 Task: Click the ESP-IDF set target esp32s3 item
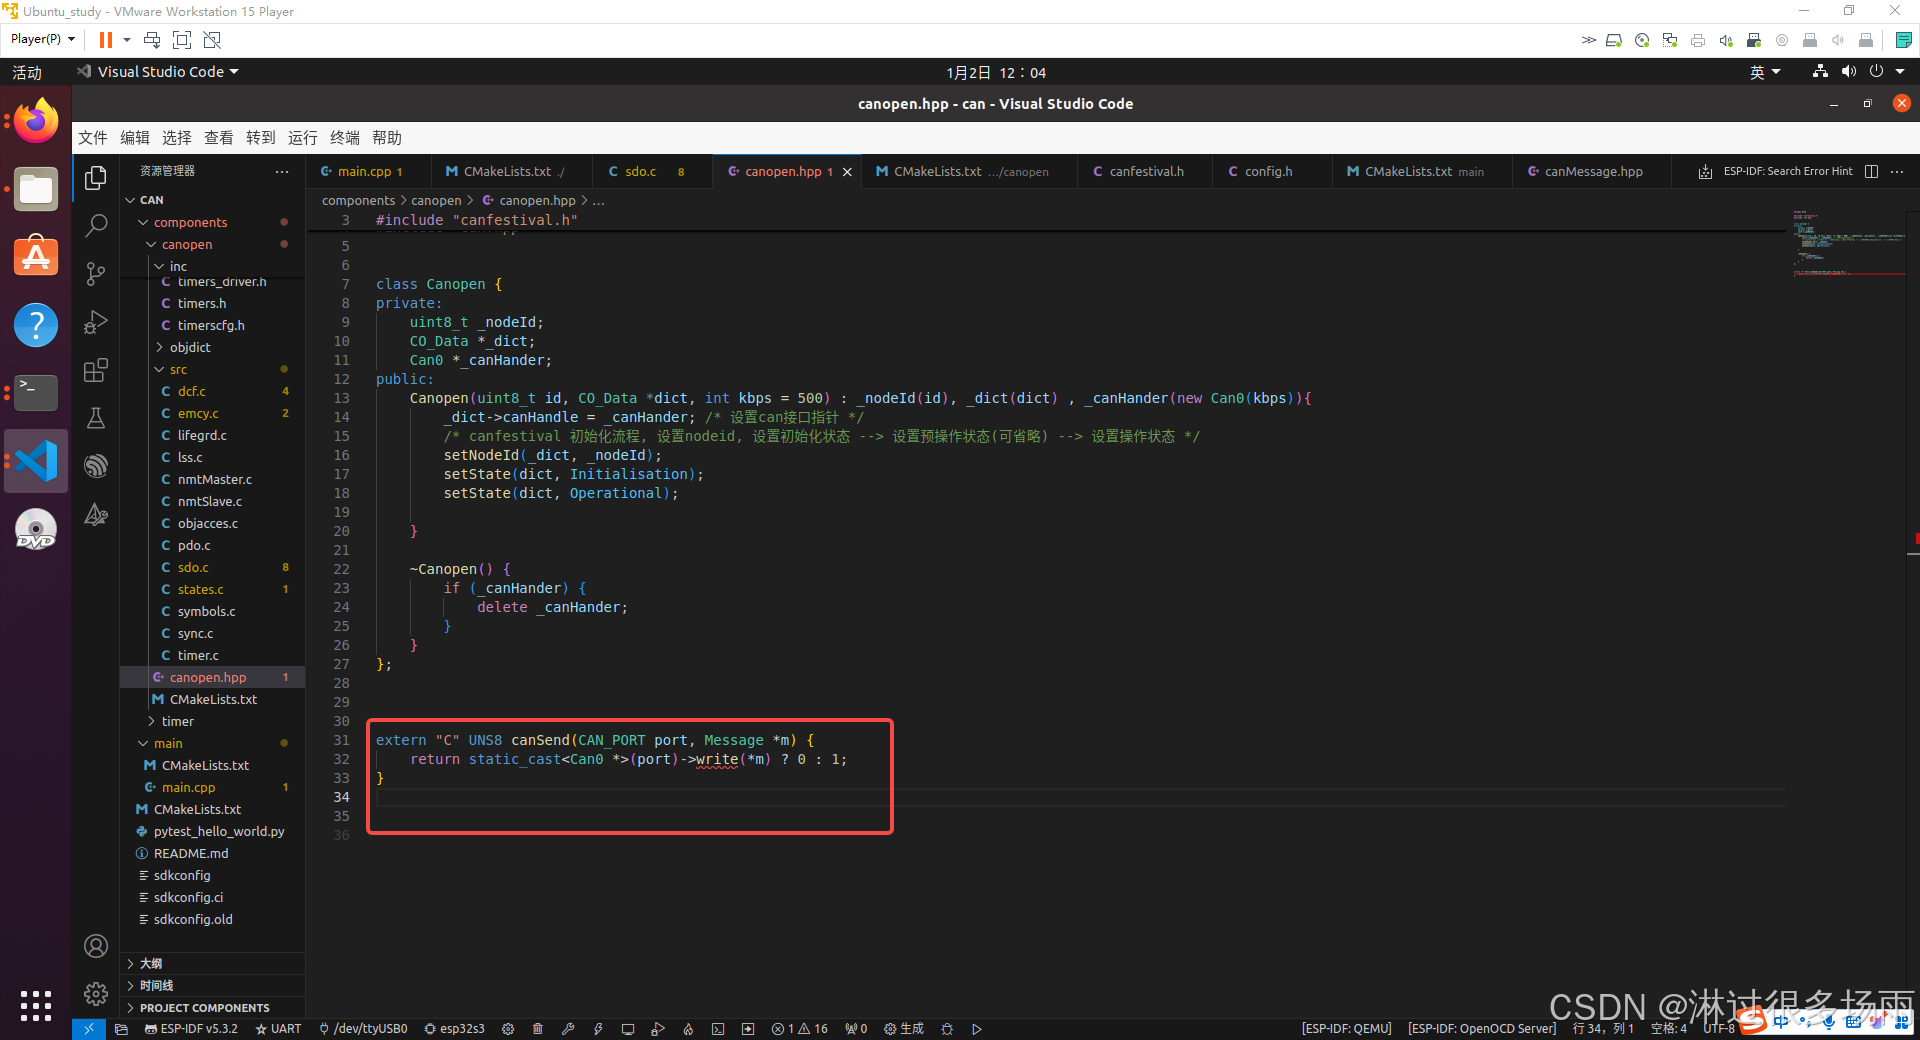tap(454, 1029)
